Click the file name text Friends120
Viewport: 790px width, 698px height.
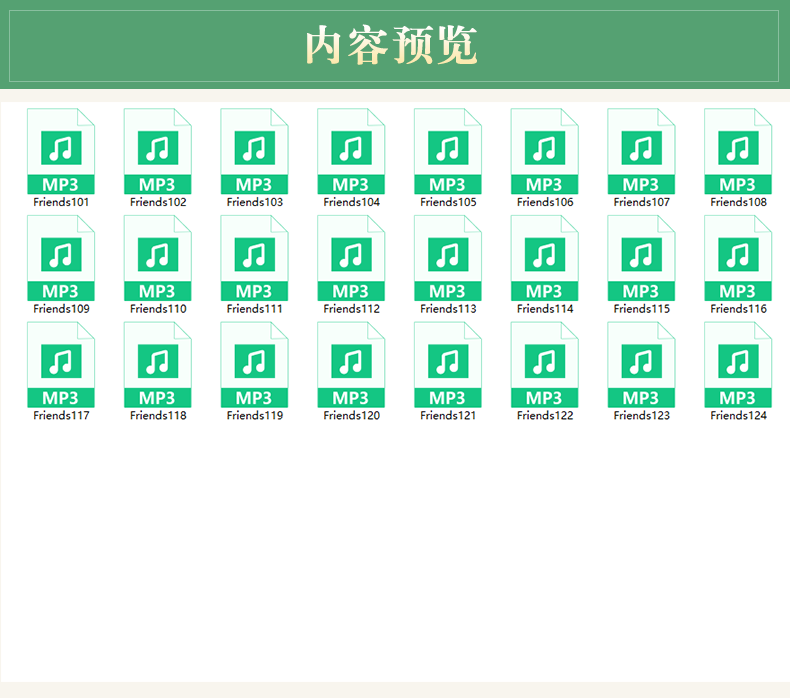(351, 416)
